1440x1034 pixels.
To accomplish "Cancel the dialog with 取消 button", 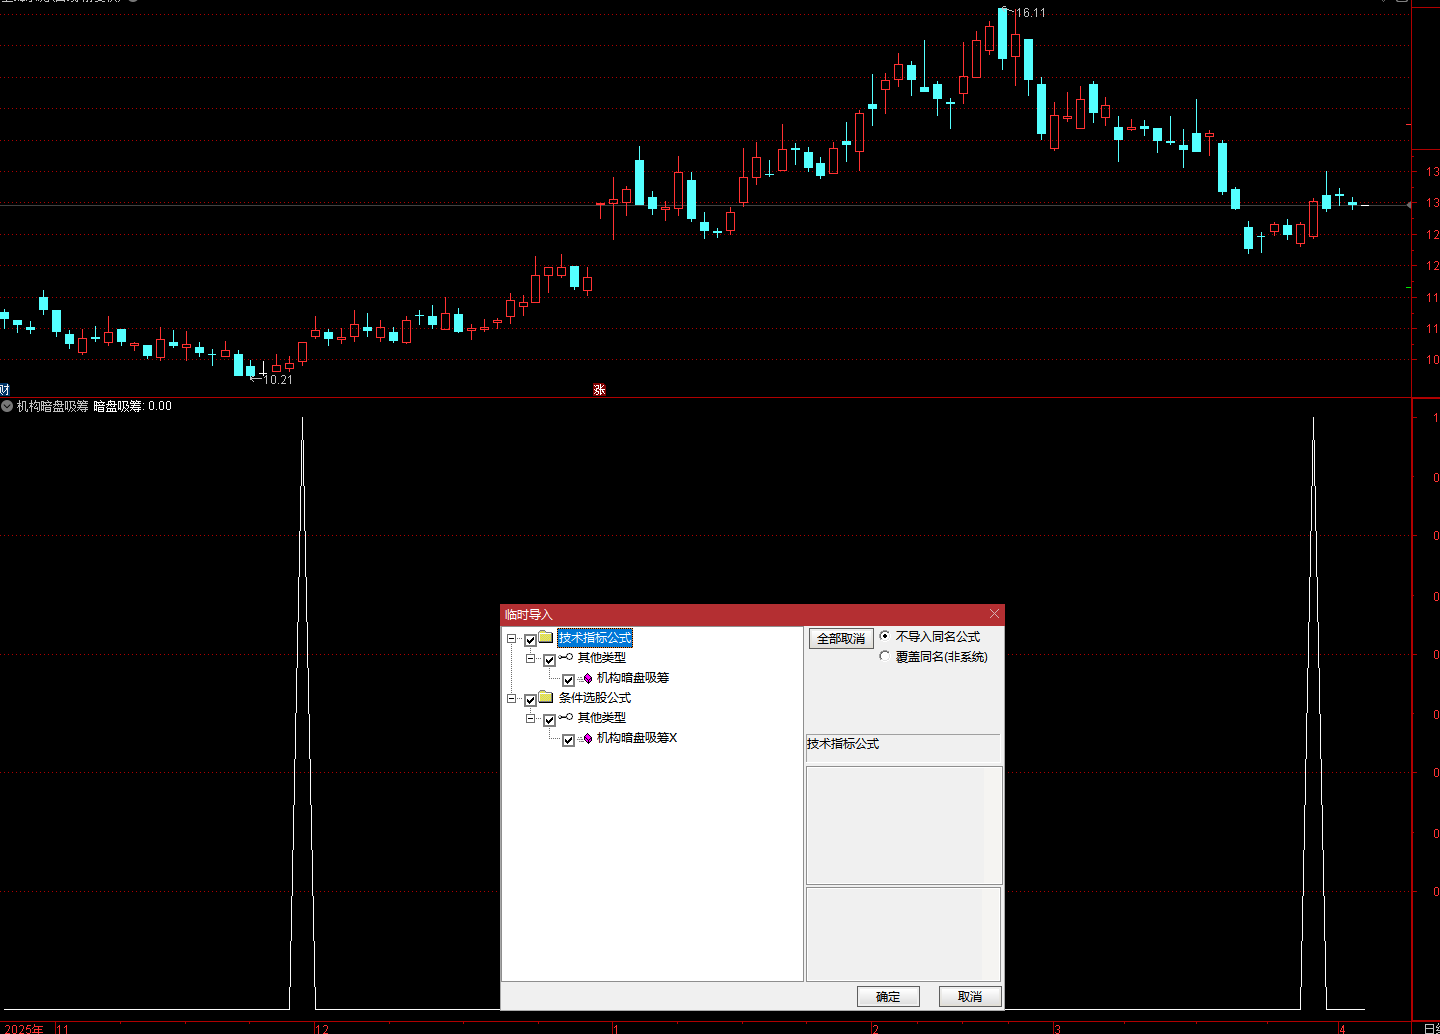I will pos(970,996).
